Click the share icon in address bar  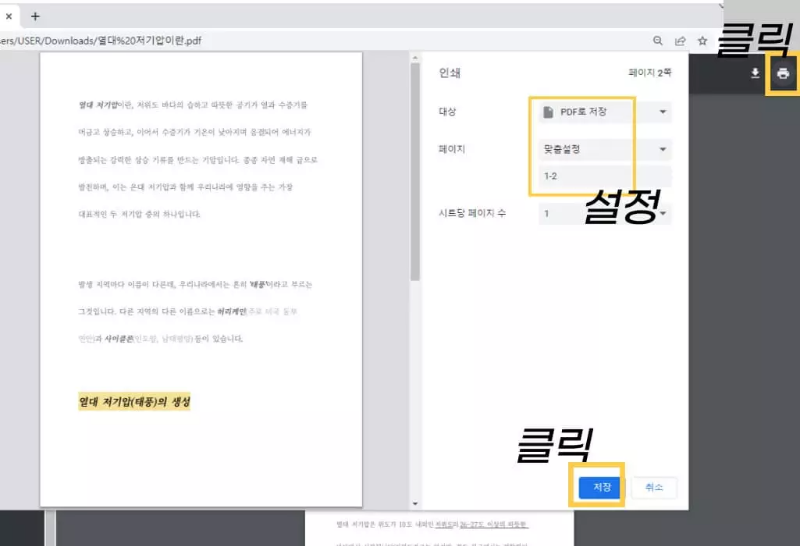tap(680, 41)
